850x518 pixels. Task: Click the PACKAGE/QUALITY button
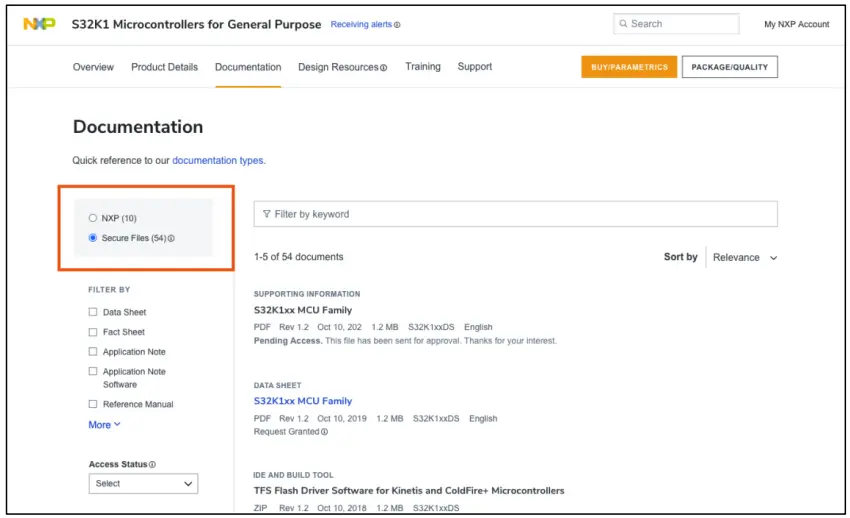tap(729, 67)
